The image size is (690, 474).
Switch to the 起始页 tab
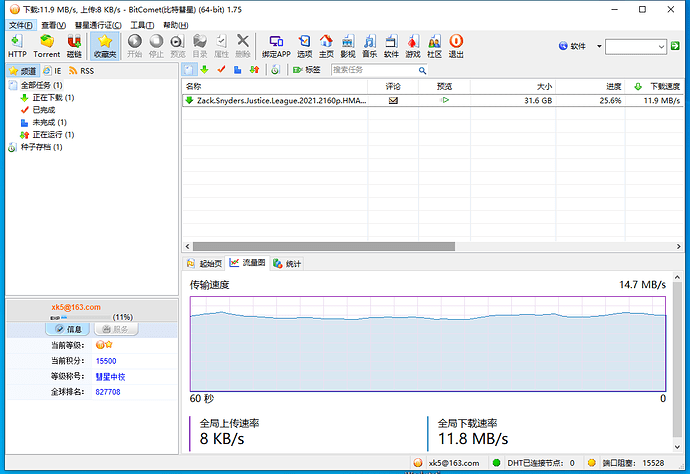[204, 264]
